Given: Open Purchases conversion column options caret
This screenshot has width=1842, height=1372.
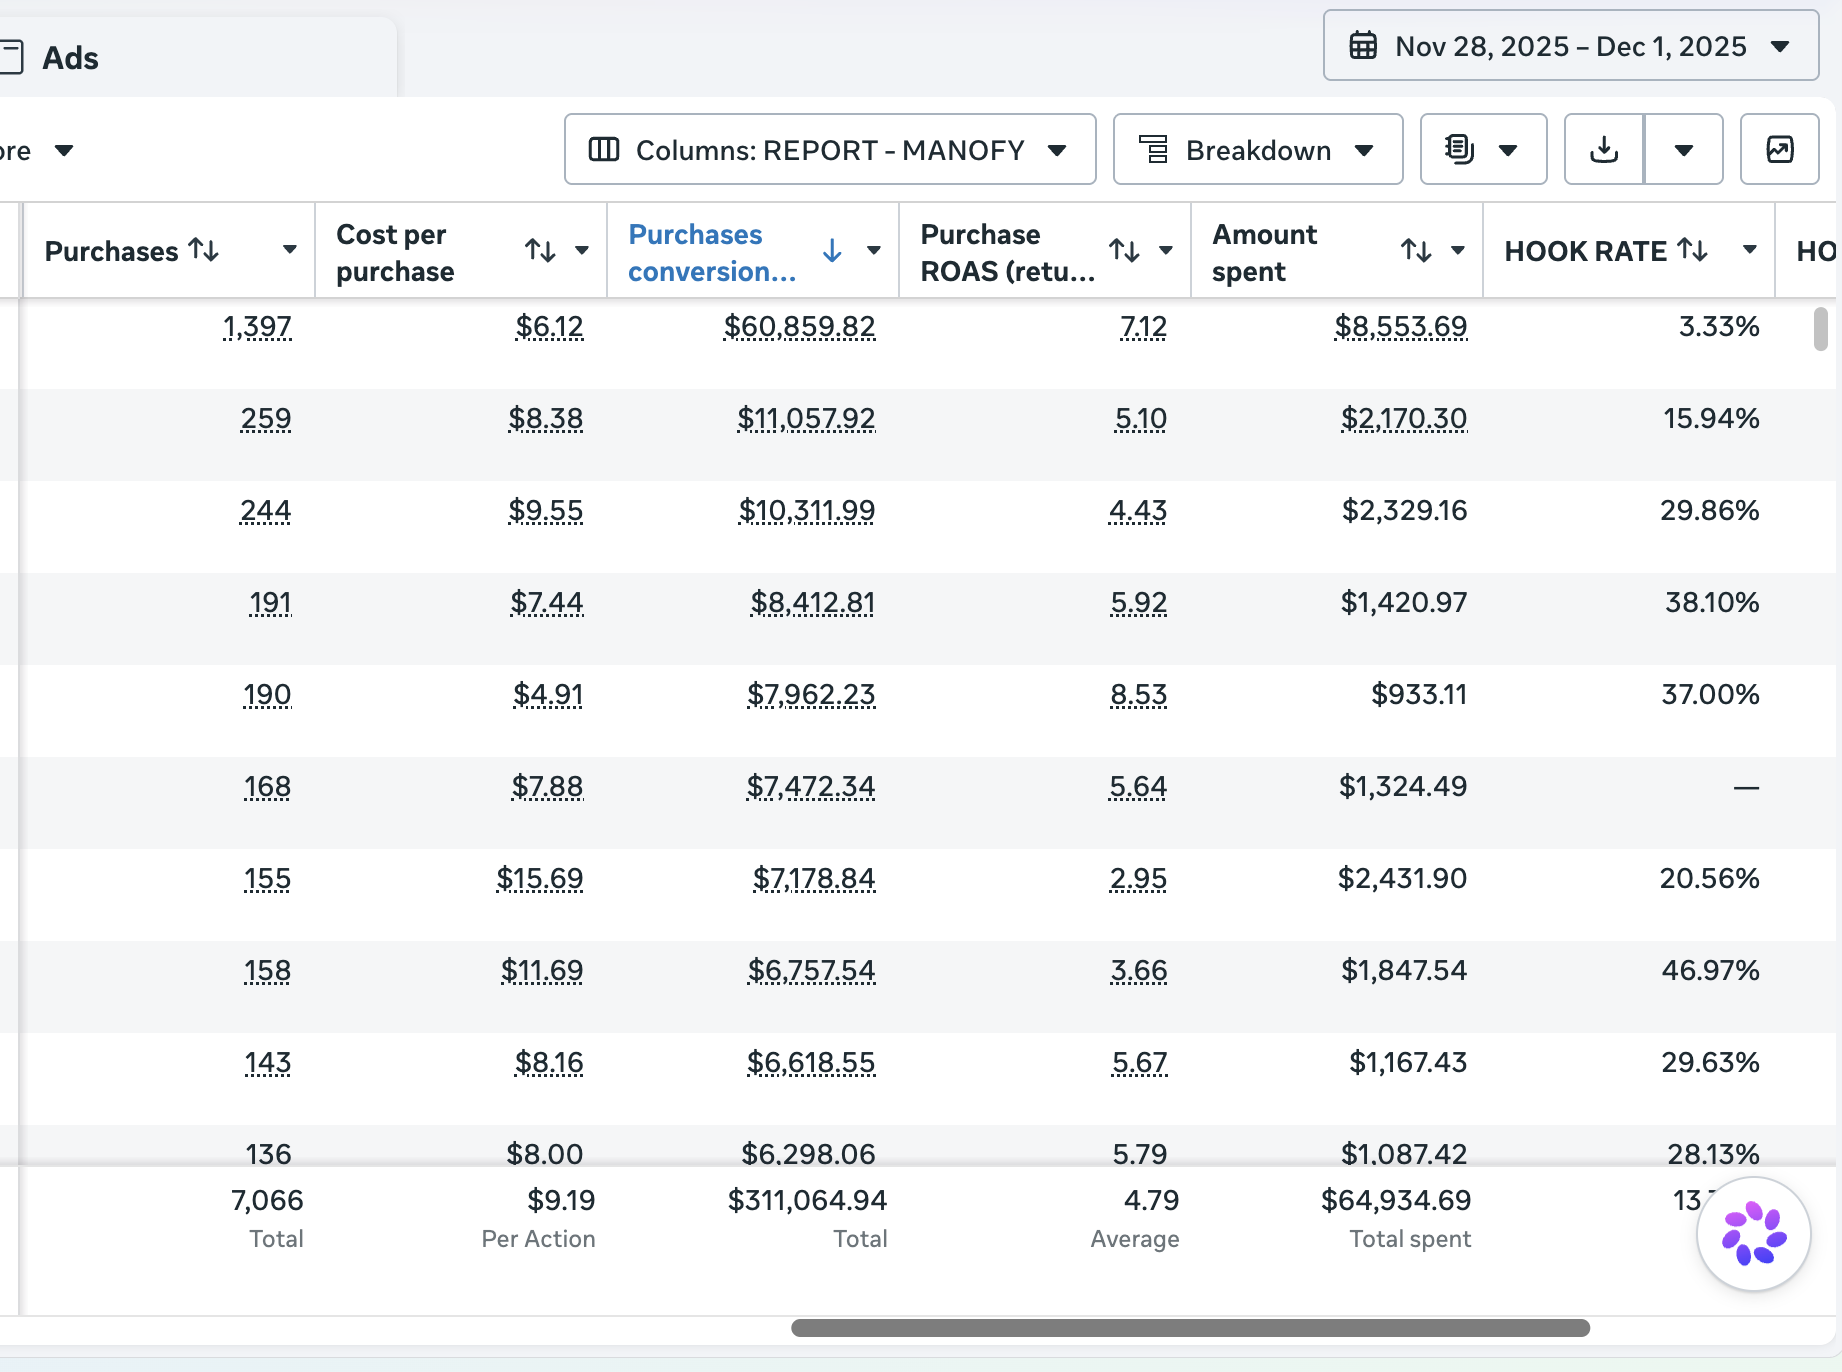Looking at the screenshot, I should pyautogui.click(x=874, y=250).
